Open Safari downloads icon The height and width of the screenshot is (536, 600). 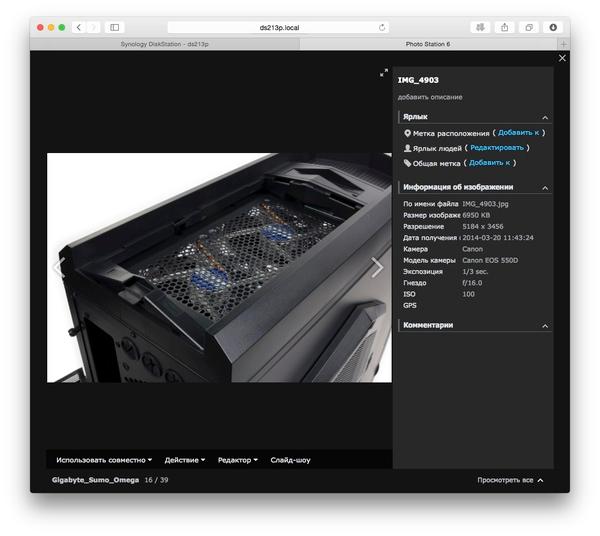(x=553, y=27)
